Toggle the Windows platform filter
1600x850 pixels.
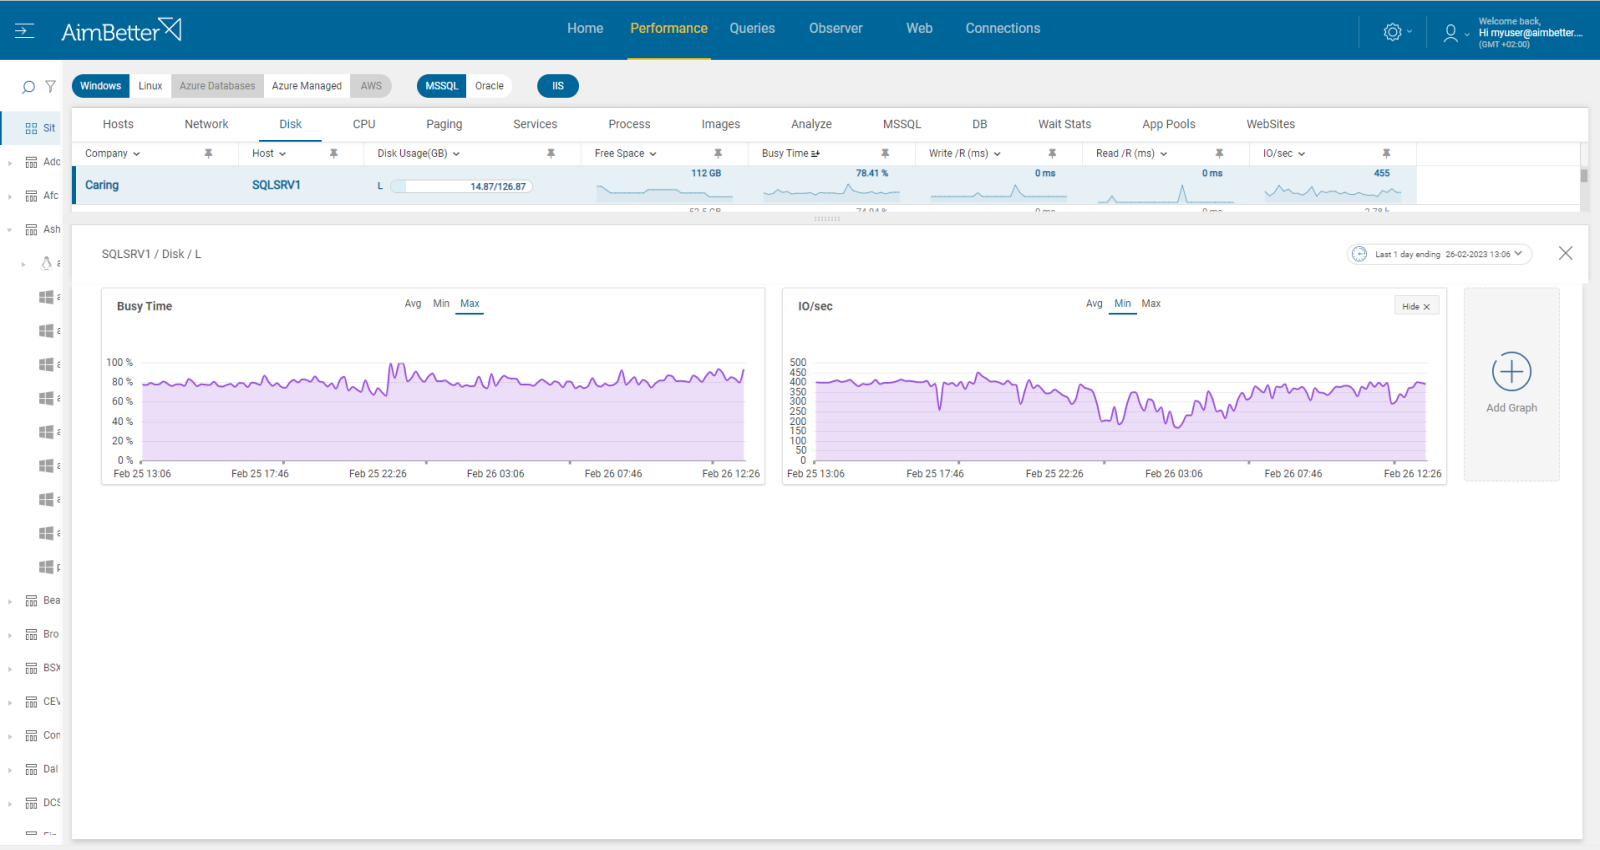tap(100, 86)
